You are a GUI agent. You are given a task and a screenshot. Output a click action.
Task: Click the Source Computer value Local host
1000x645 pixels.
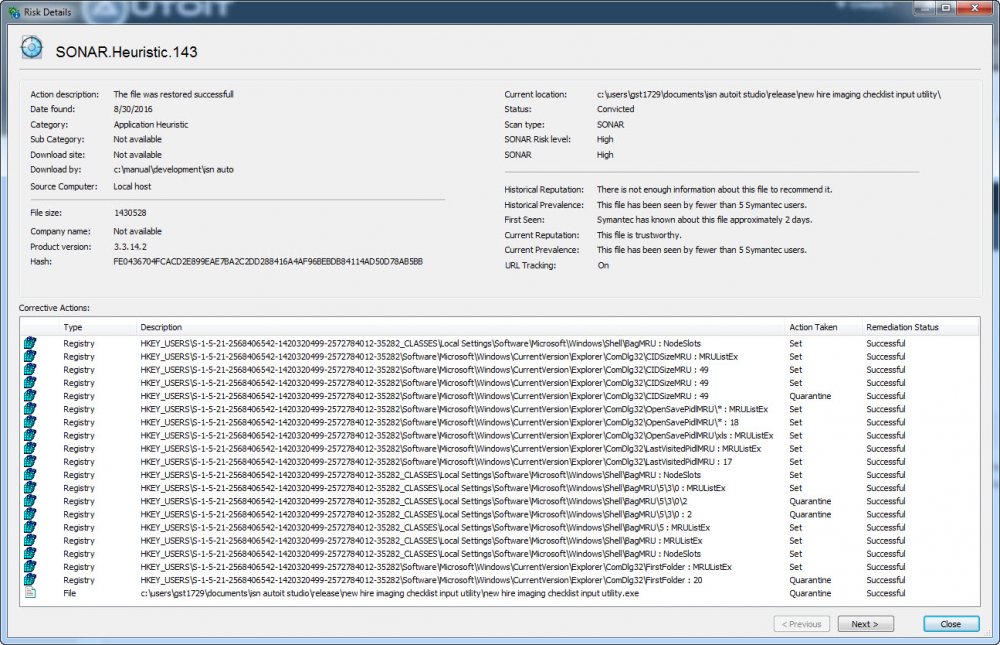[x=132, y=186]
